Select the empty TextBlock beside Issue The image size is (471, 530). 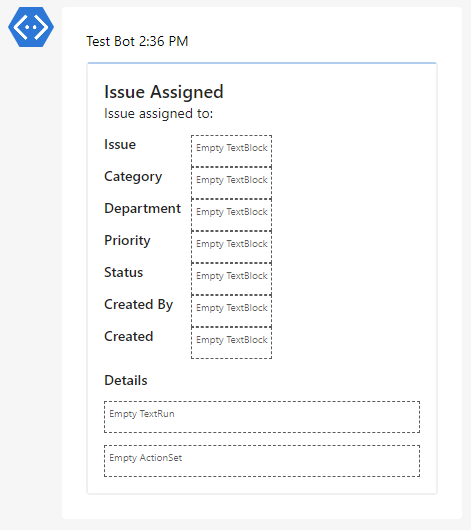(x=231, y=151)
